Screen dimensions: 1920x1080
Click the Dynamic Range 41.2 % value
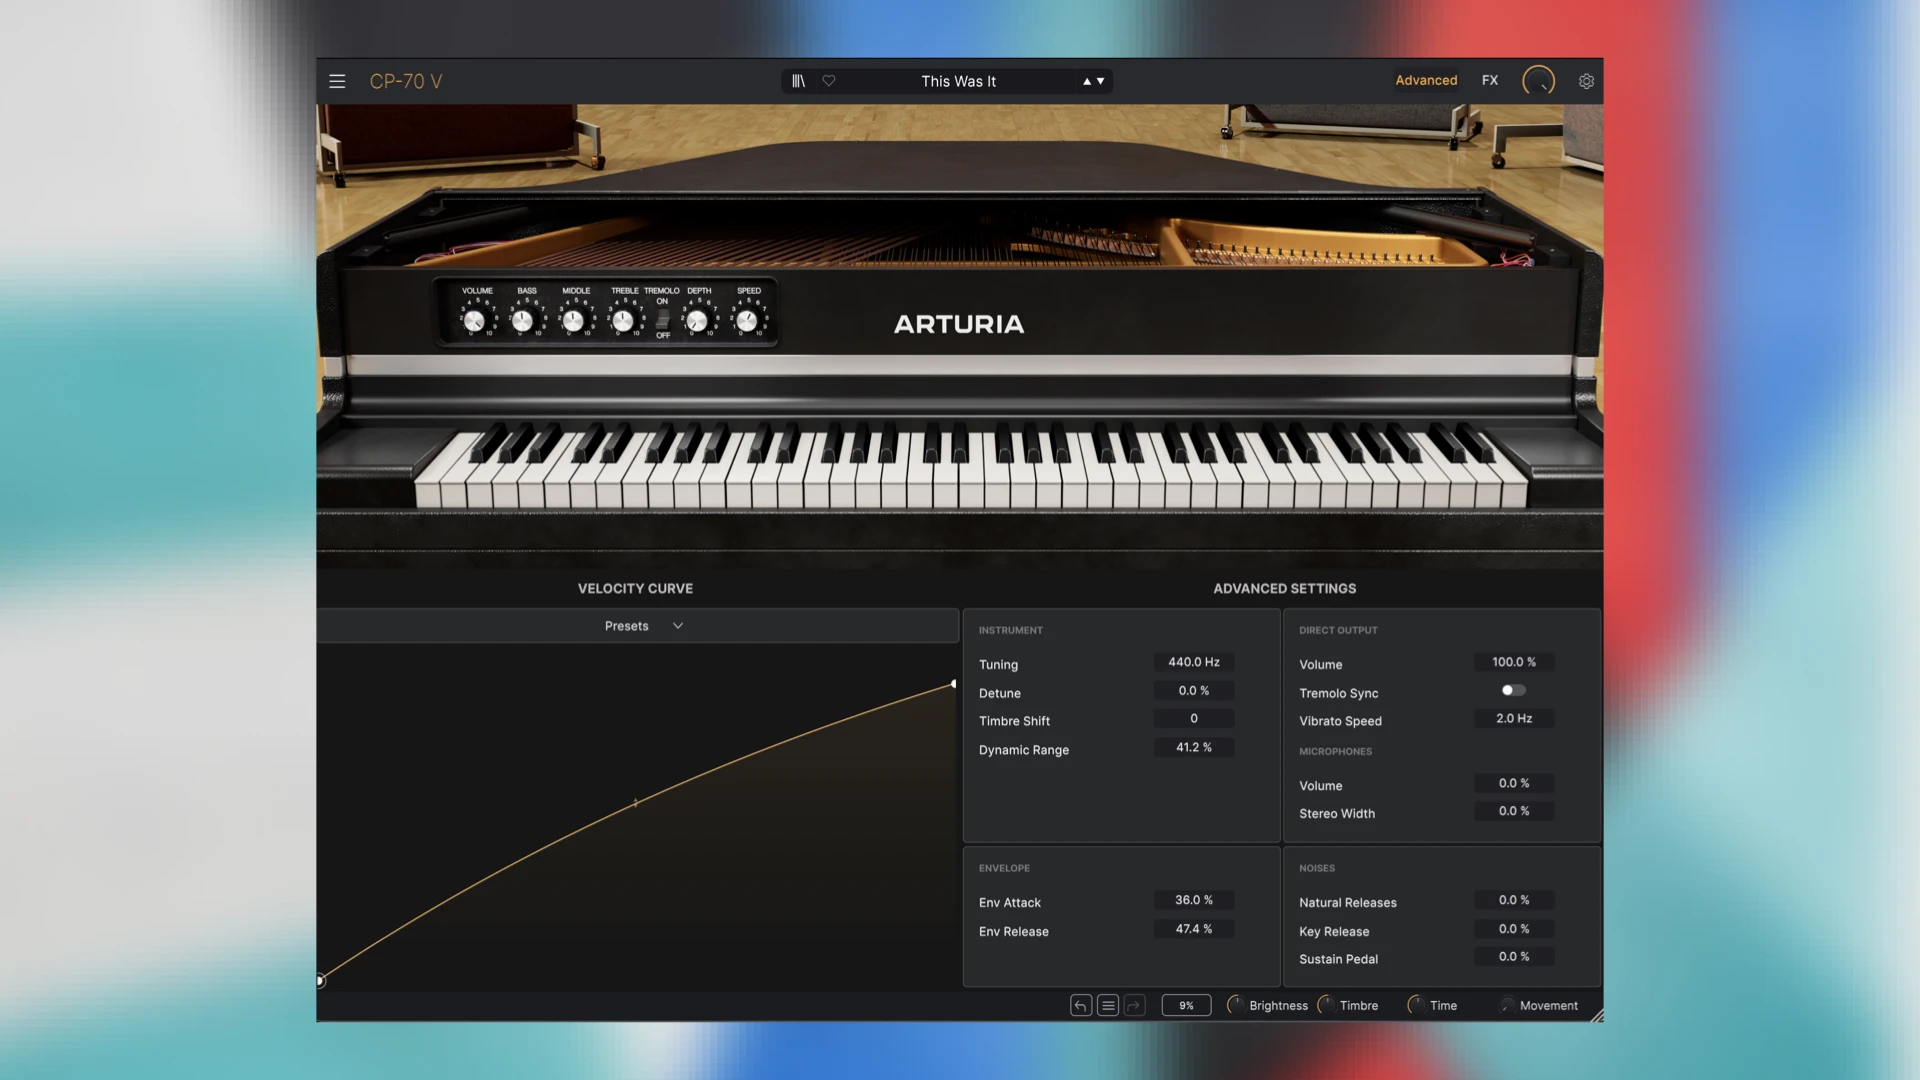click(x=1194, y=748)
